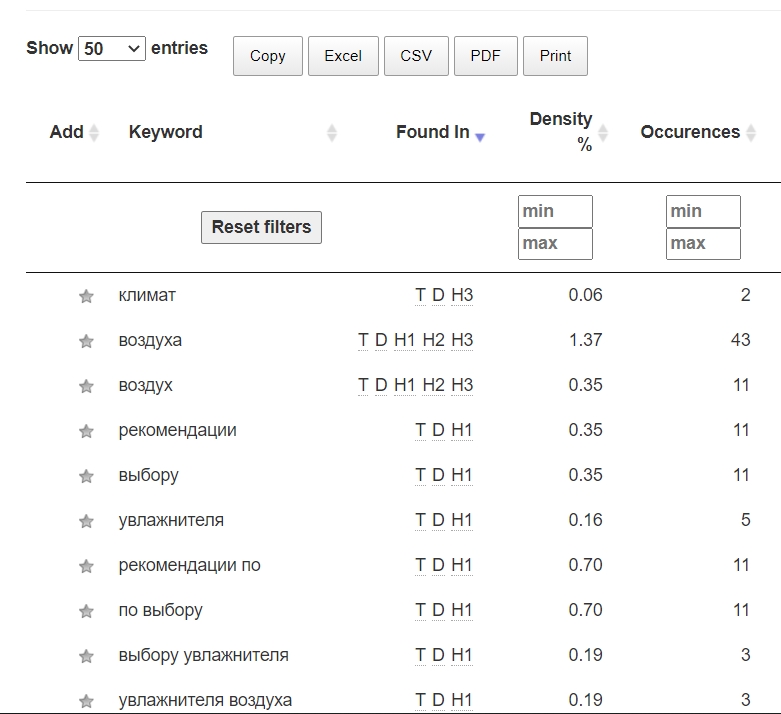Star the увлажнителя keyword

click(86, 521)
